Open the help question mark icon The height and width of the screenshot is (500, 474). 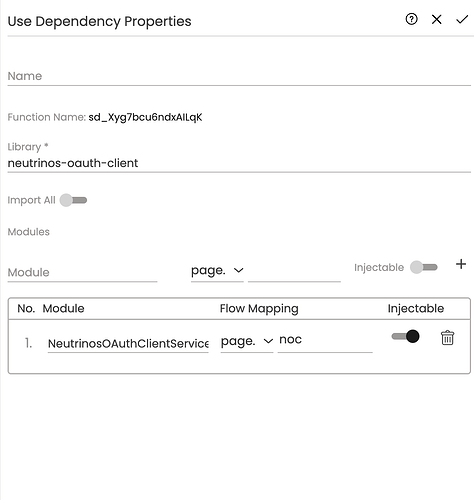pyautogui.click(x=411, y=19)
